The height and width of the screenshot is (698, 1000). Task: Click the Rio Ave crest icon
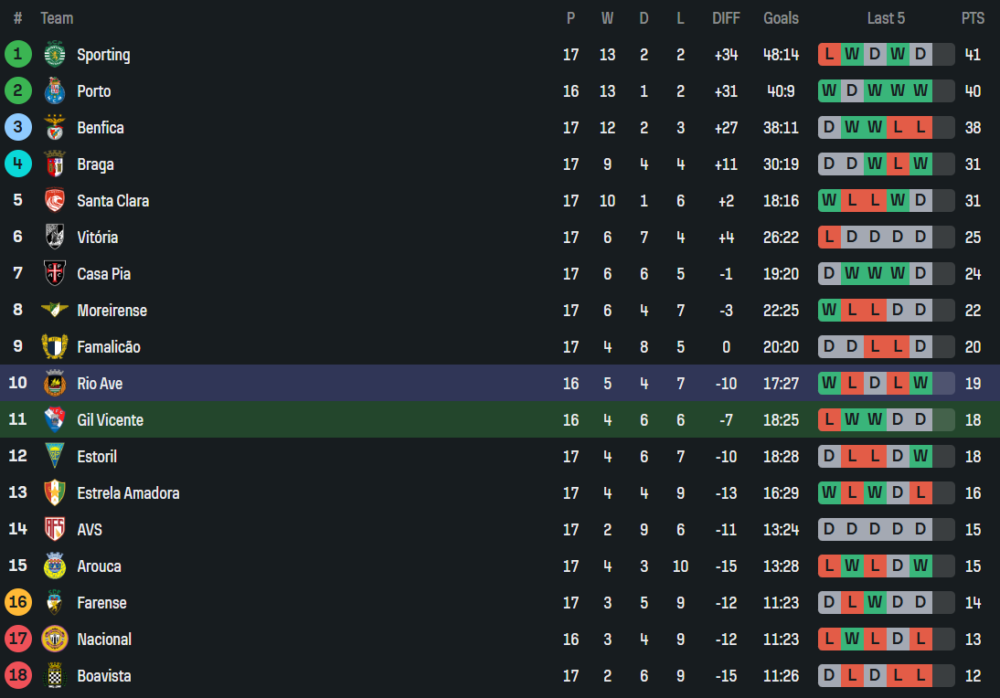pos(54,383)
